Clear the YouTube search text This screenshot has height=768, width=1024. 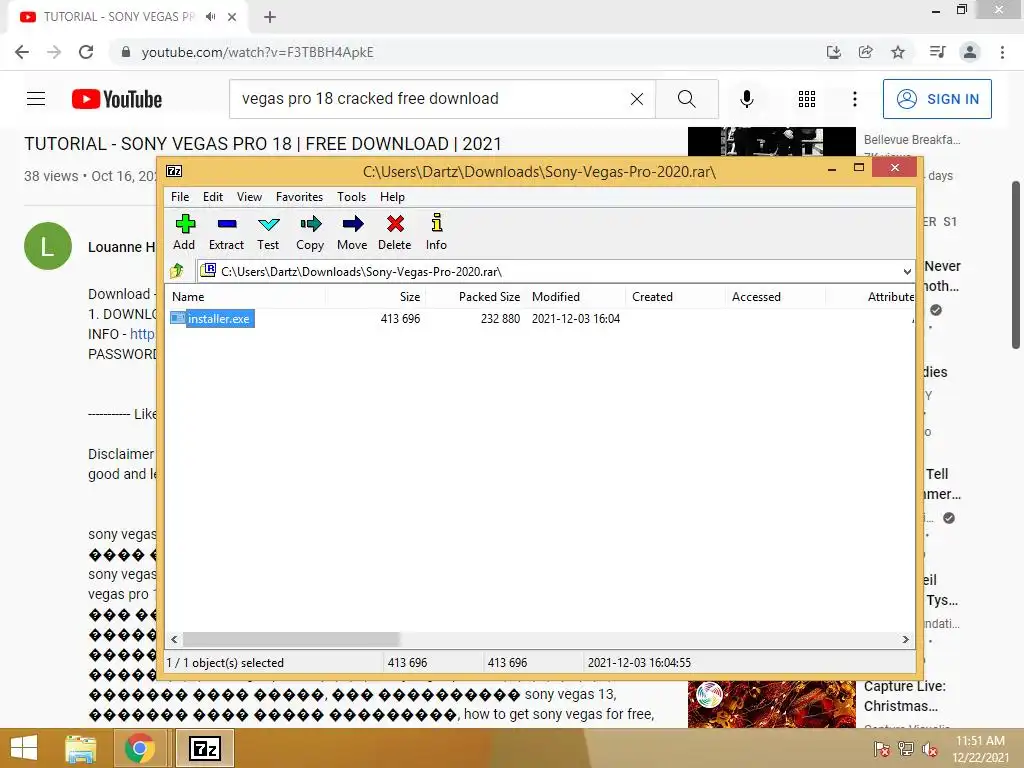(x=637, y=99)
